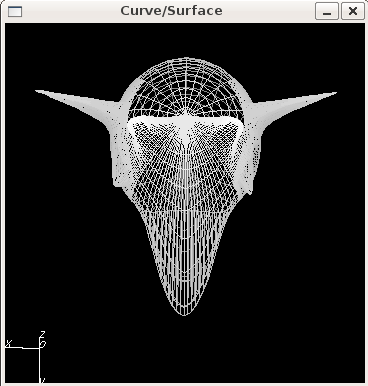The image size is (368, 386).
Task: Minimize the Curve/Surface window
Action: (327, 11)
